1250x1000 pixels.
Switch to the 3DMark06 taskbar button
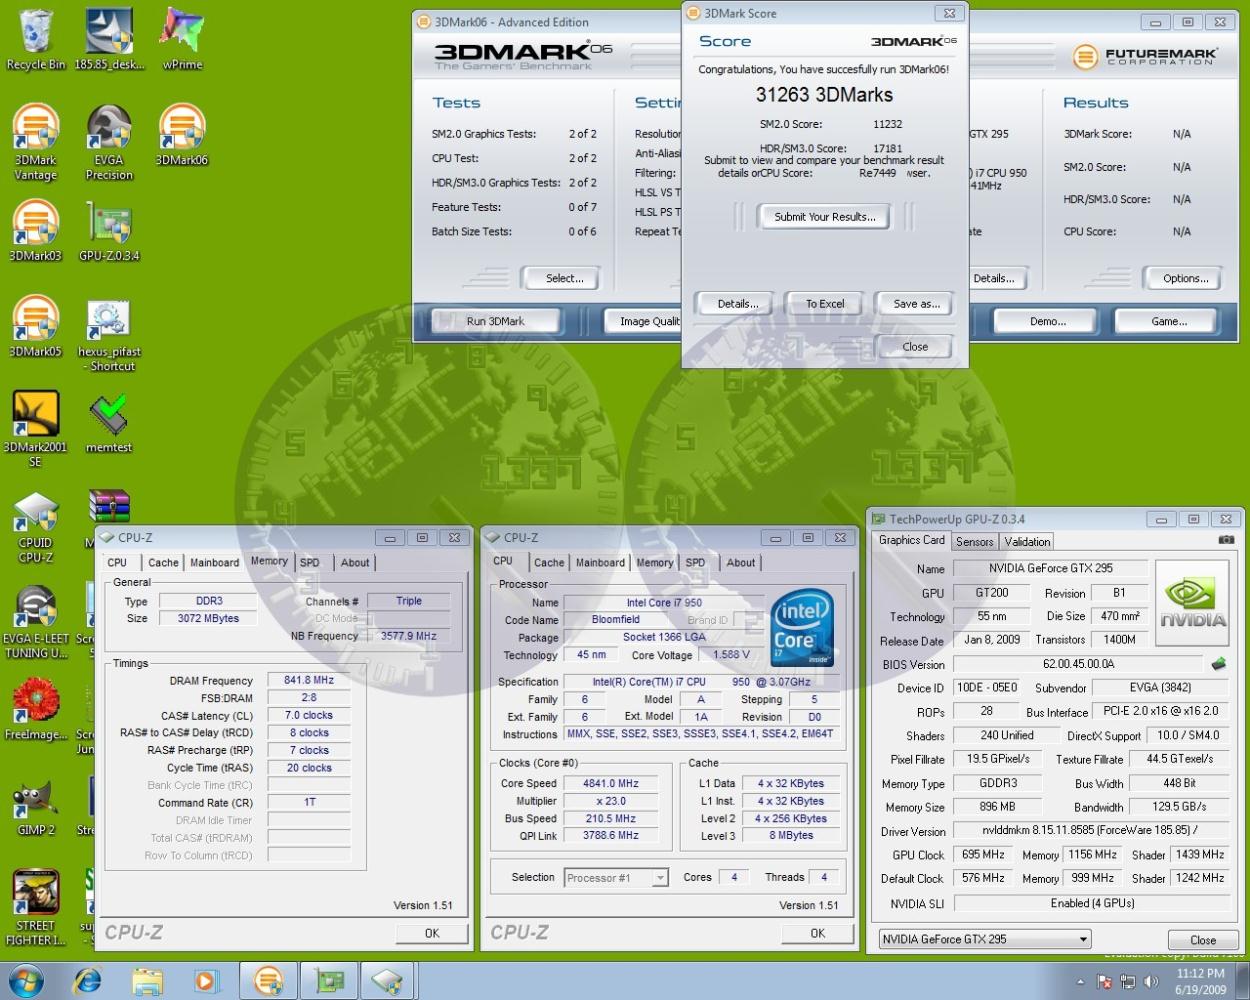click(268, 981)
